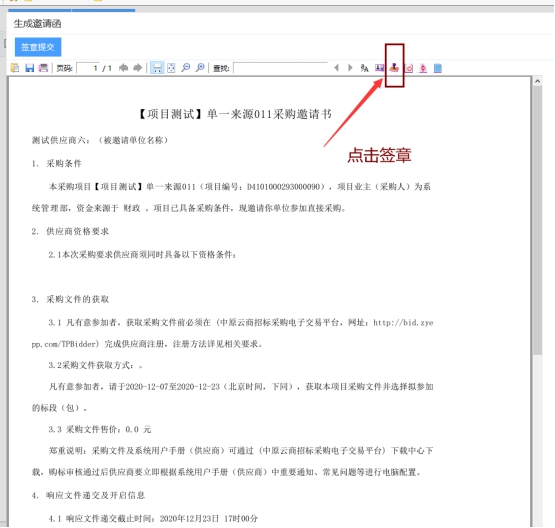Click the image snapshot toolbar icon

tap(379, 68)
